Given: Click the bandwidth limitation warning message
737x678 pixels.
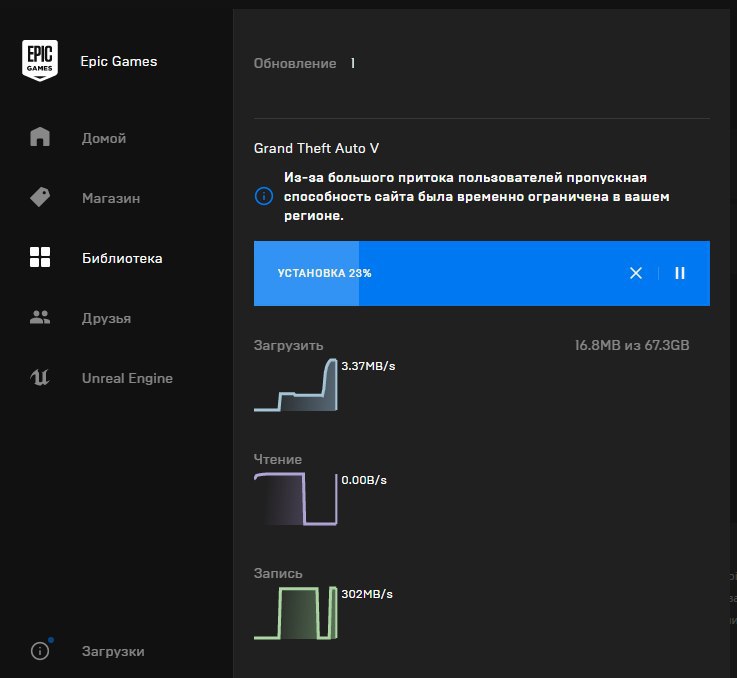Looking at the screenshot, I should click(477, 197).
